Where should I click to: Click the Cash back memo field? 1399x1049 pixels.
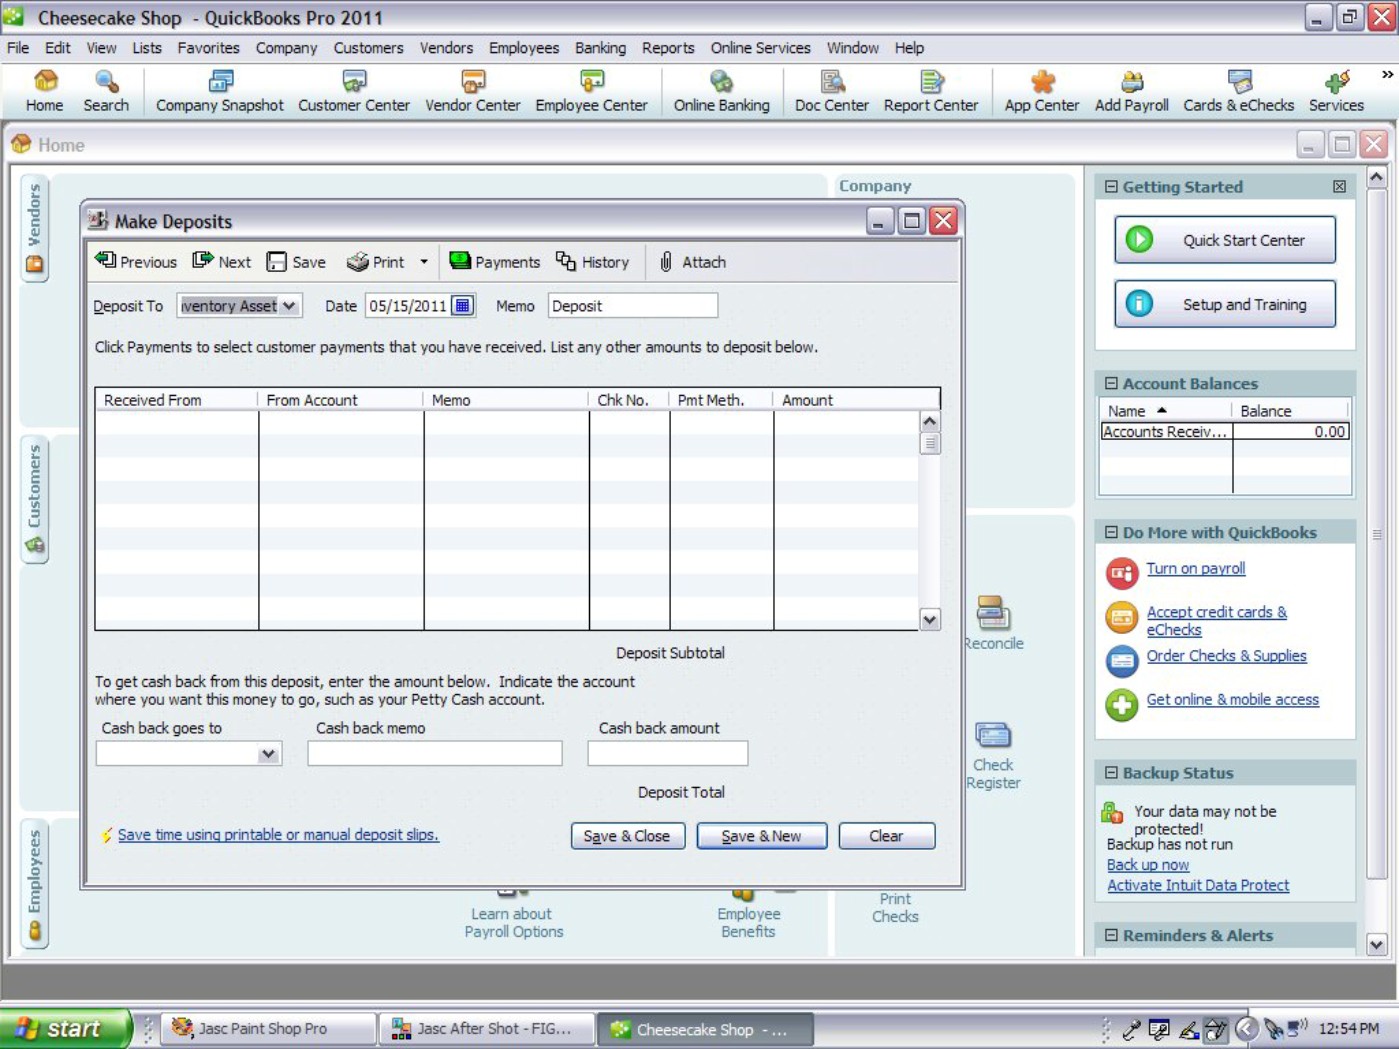click(434, 754)
